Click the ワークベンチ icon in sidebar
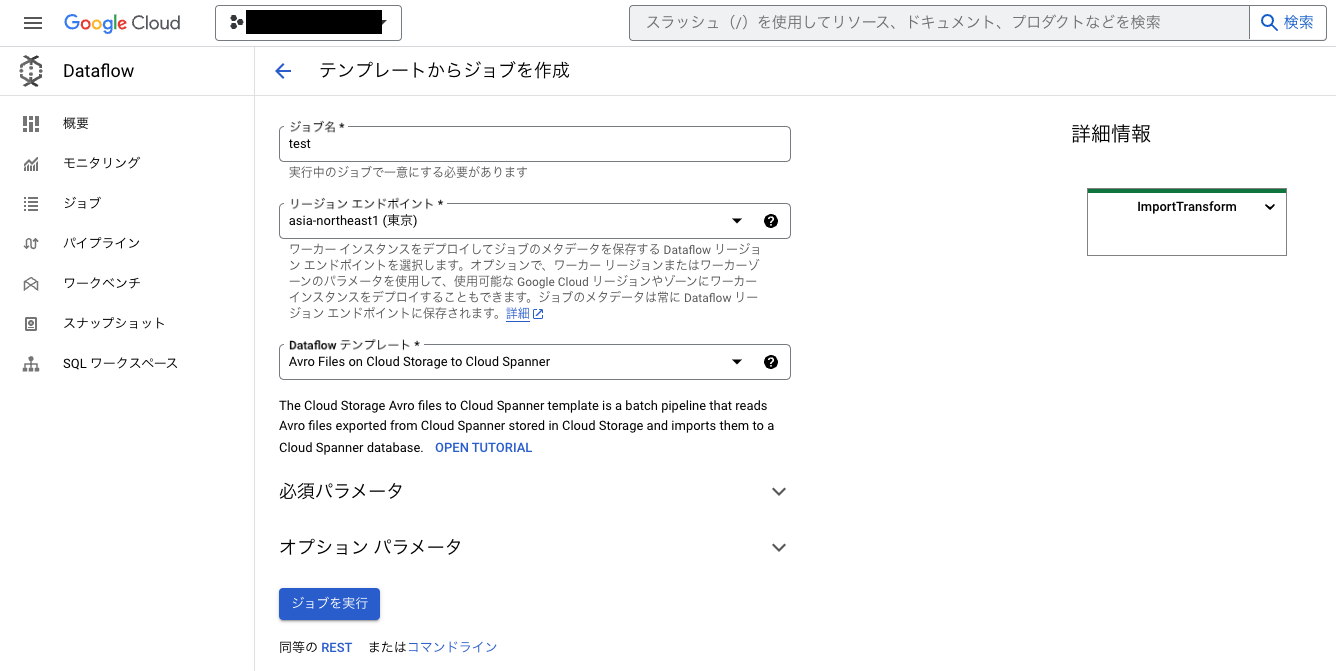This screenshot has height=671, width=1336. [31, 284]
